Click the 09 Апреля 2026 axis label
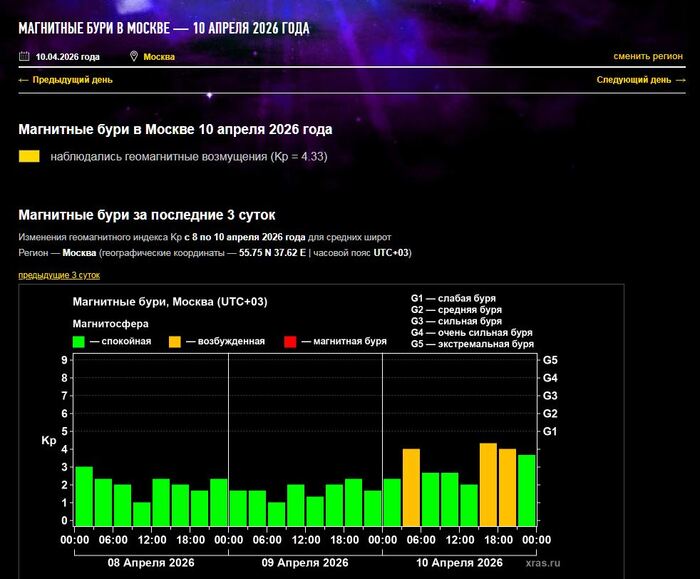 pos(305,563)
